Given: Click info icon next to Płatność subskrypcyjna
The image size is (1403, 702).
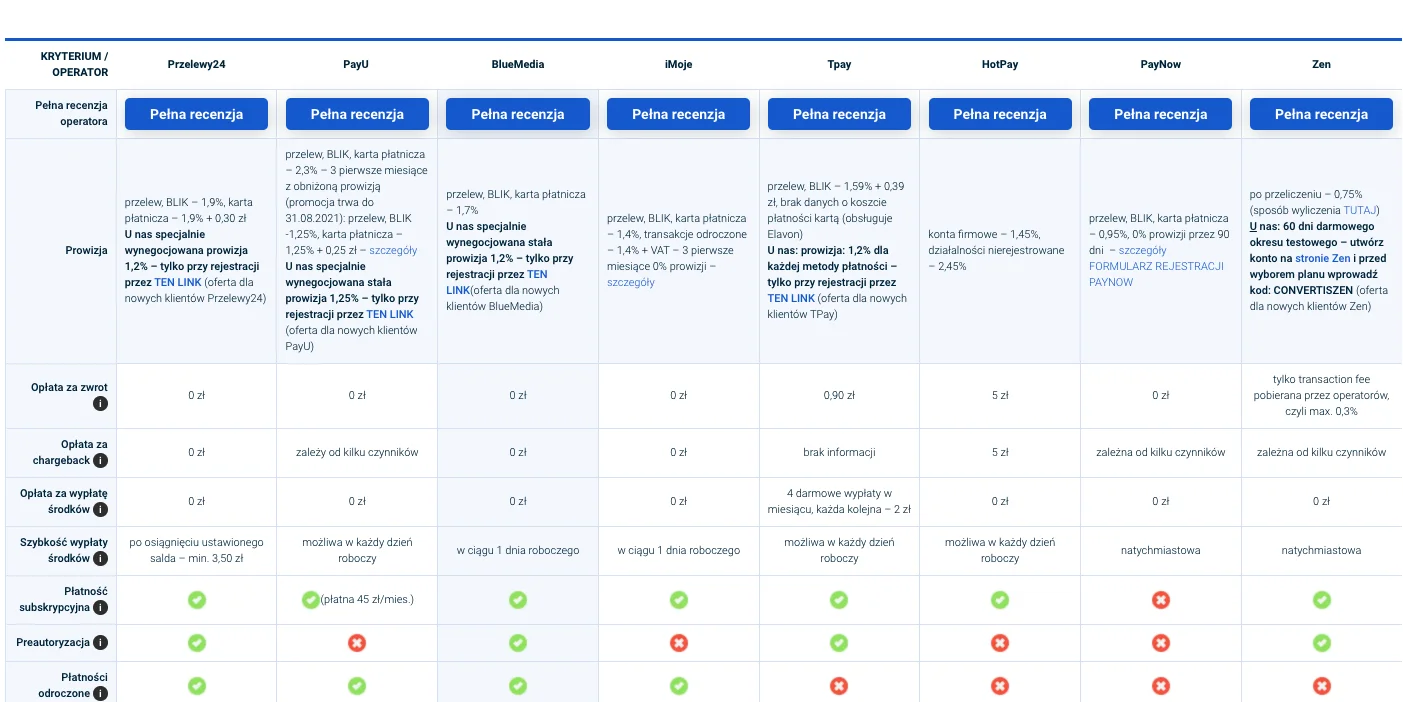Looking at the screenshot, I should pyautogui.click(x=100, y=608).
